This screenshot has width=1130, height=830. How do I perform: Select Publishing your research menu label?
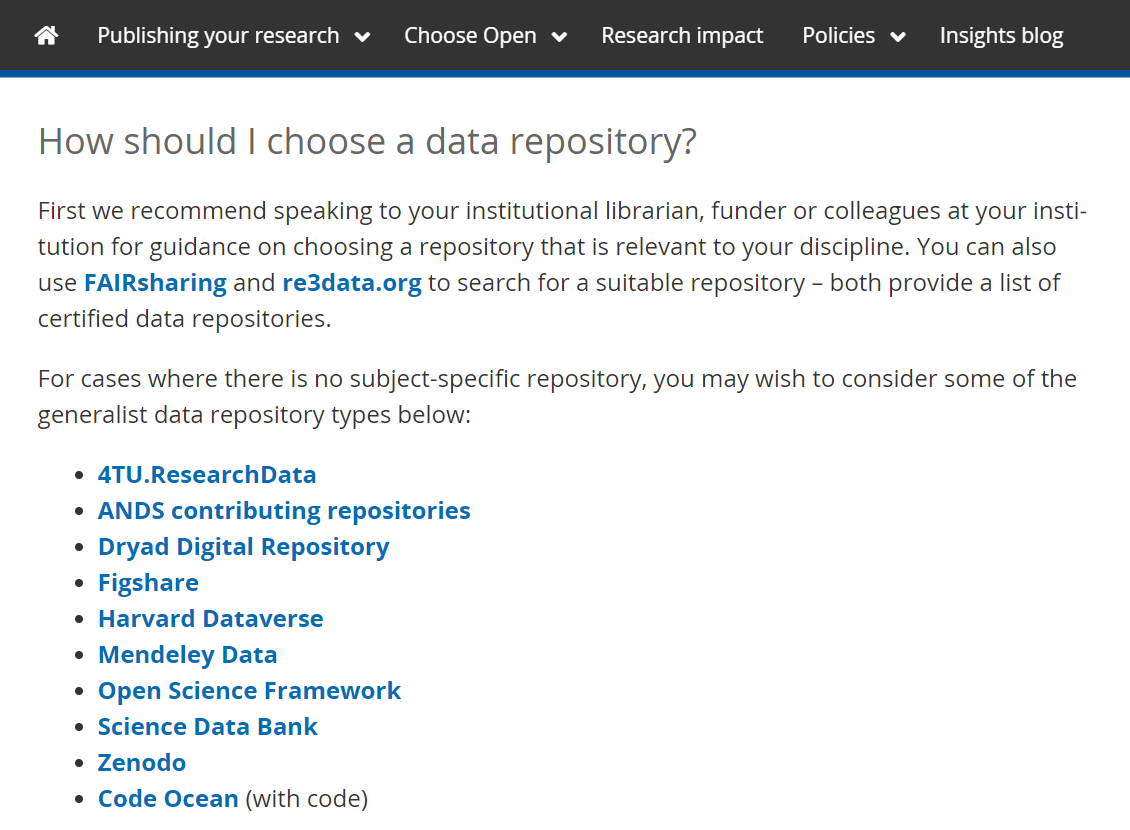point(218,36)
